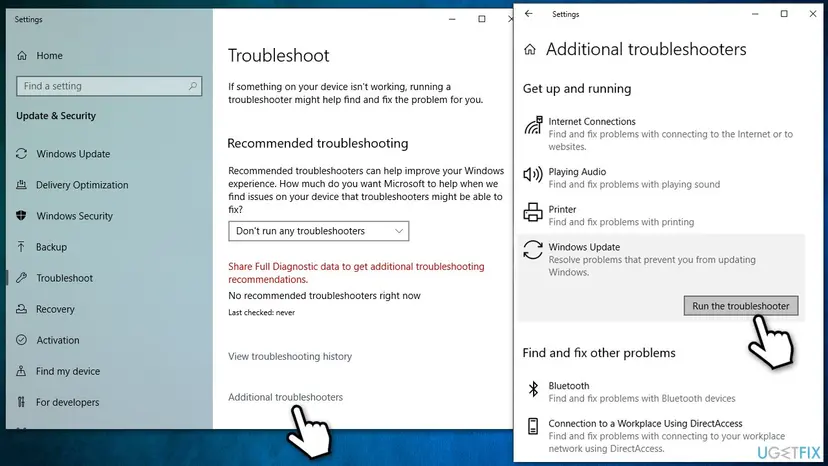Click 'No recommended troubleshooters right now' text
The width and height of the screenshot is (828, 466).
324,295
